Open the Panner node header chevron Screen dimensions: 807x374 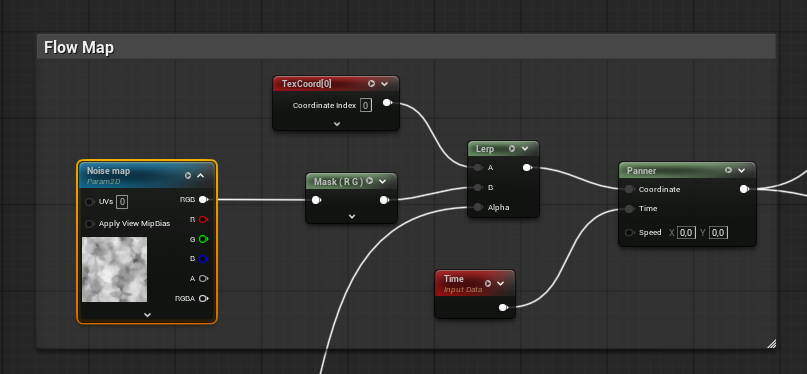[741, 170]
